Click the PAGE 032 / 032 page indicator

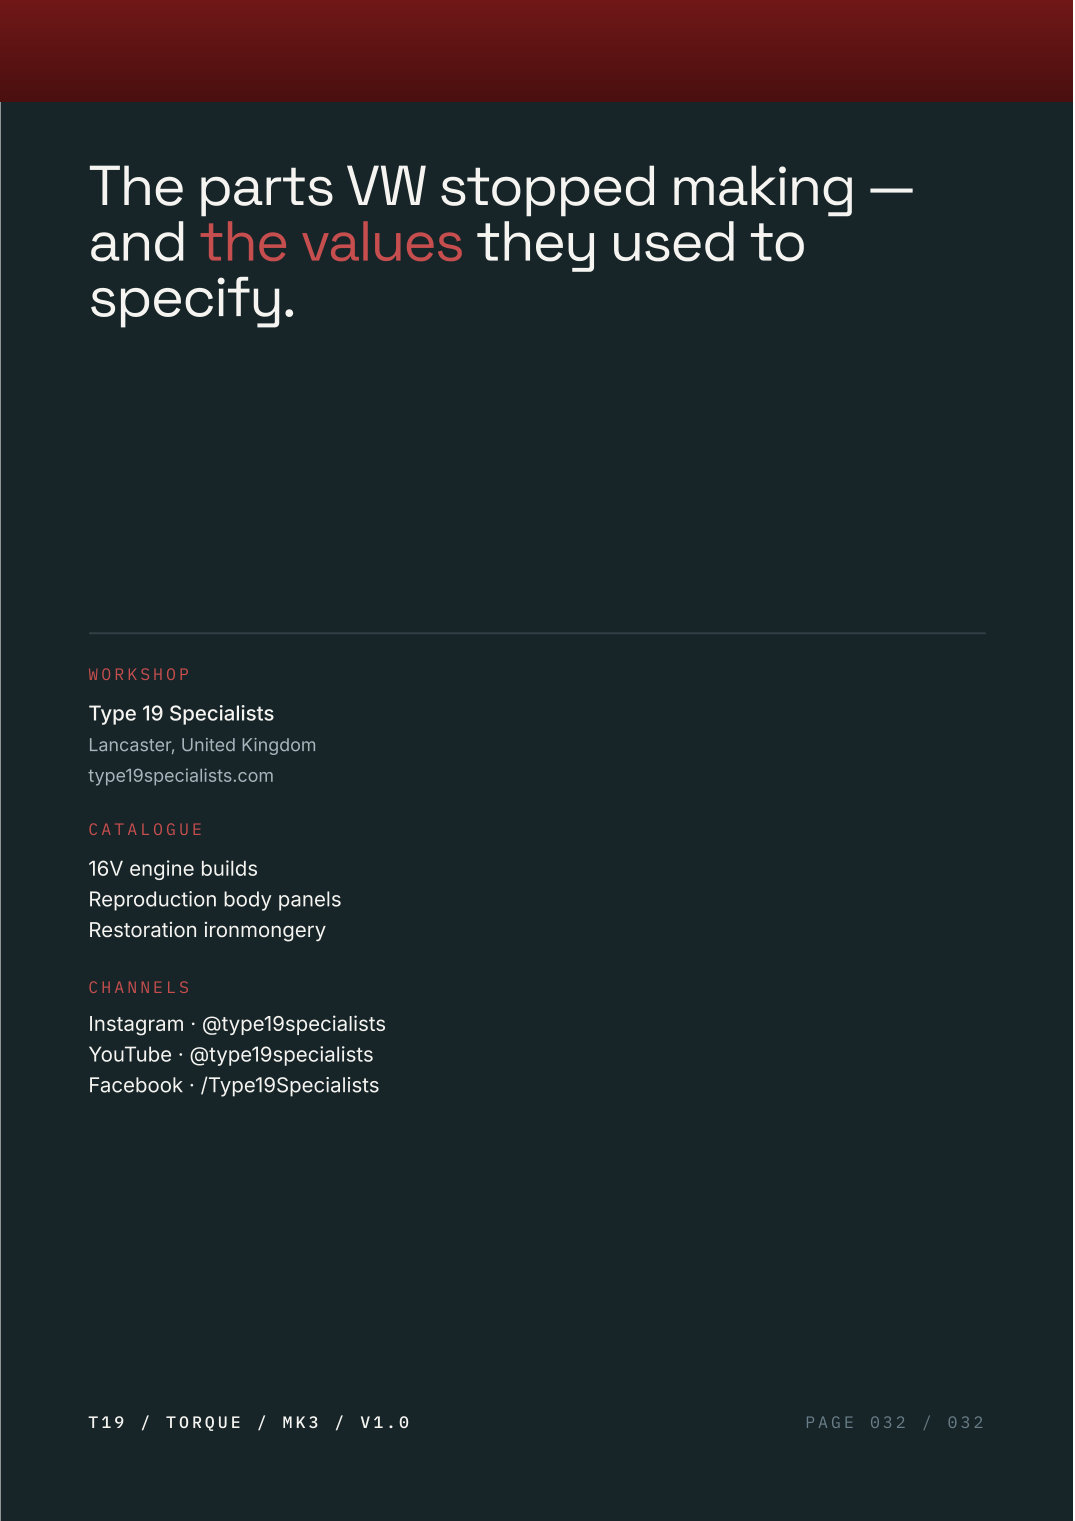pyautogui.click(x=895, y=1423)
